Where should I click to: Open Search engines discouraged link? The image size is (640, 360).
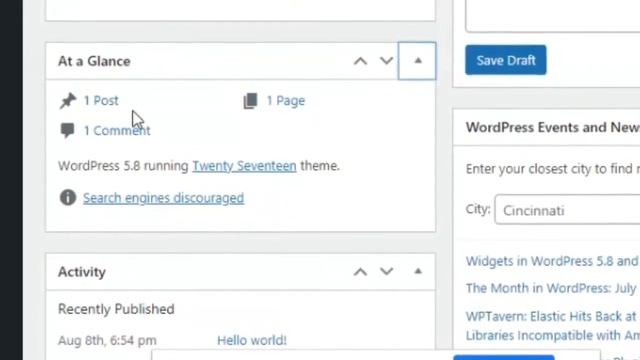[x=163, y=198]
